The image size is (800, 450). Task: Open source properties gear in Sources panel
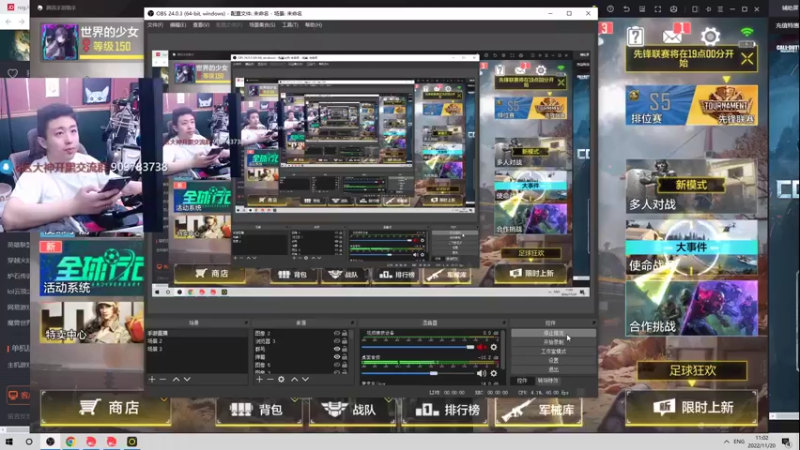[x=281, y=380]
